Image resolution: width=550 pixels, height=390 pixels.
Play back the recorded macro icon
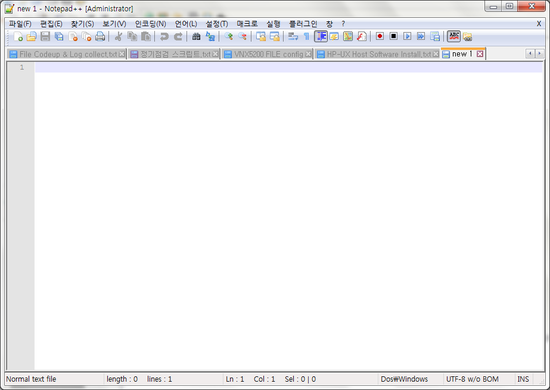pos(407,36)
